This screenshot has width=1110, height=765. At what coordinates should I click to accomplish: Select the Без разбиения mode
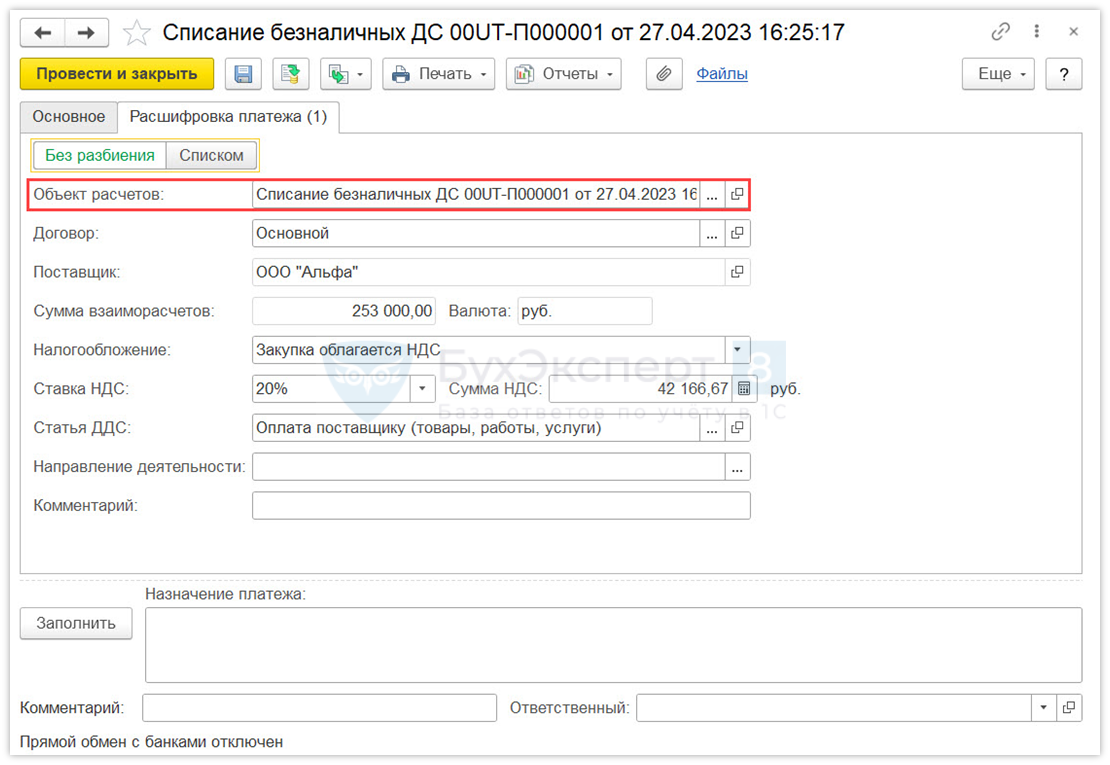(x=99, y=155)
